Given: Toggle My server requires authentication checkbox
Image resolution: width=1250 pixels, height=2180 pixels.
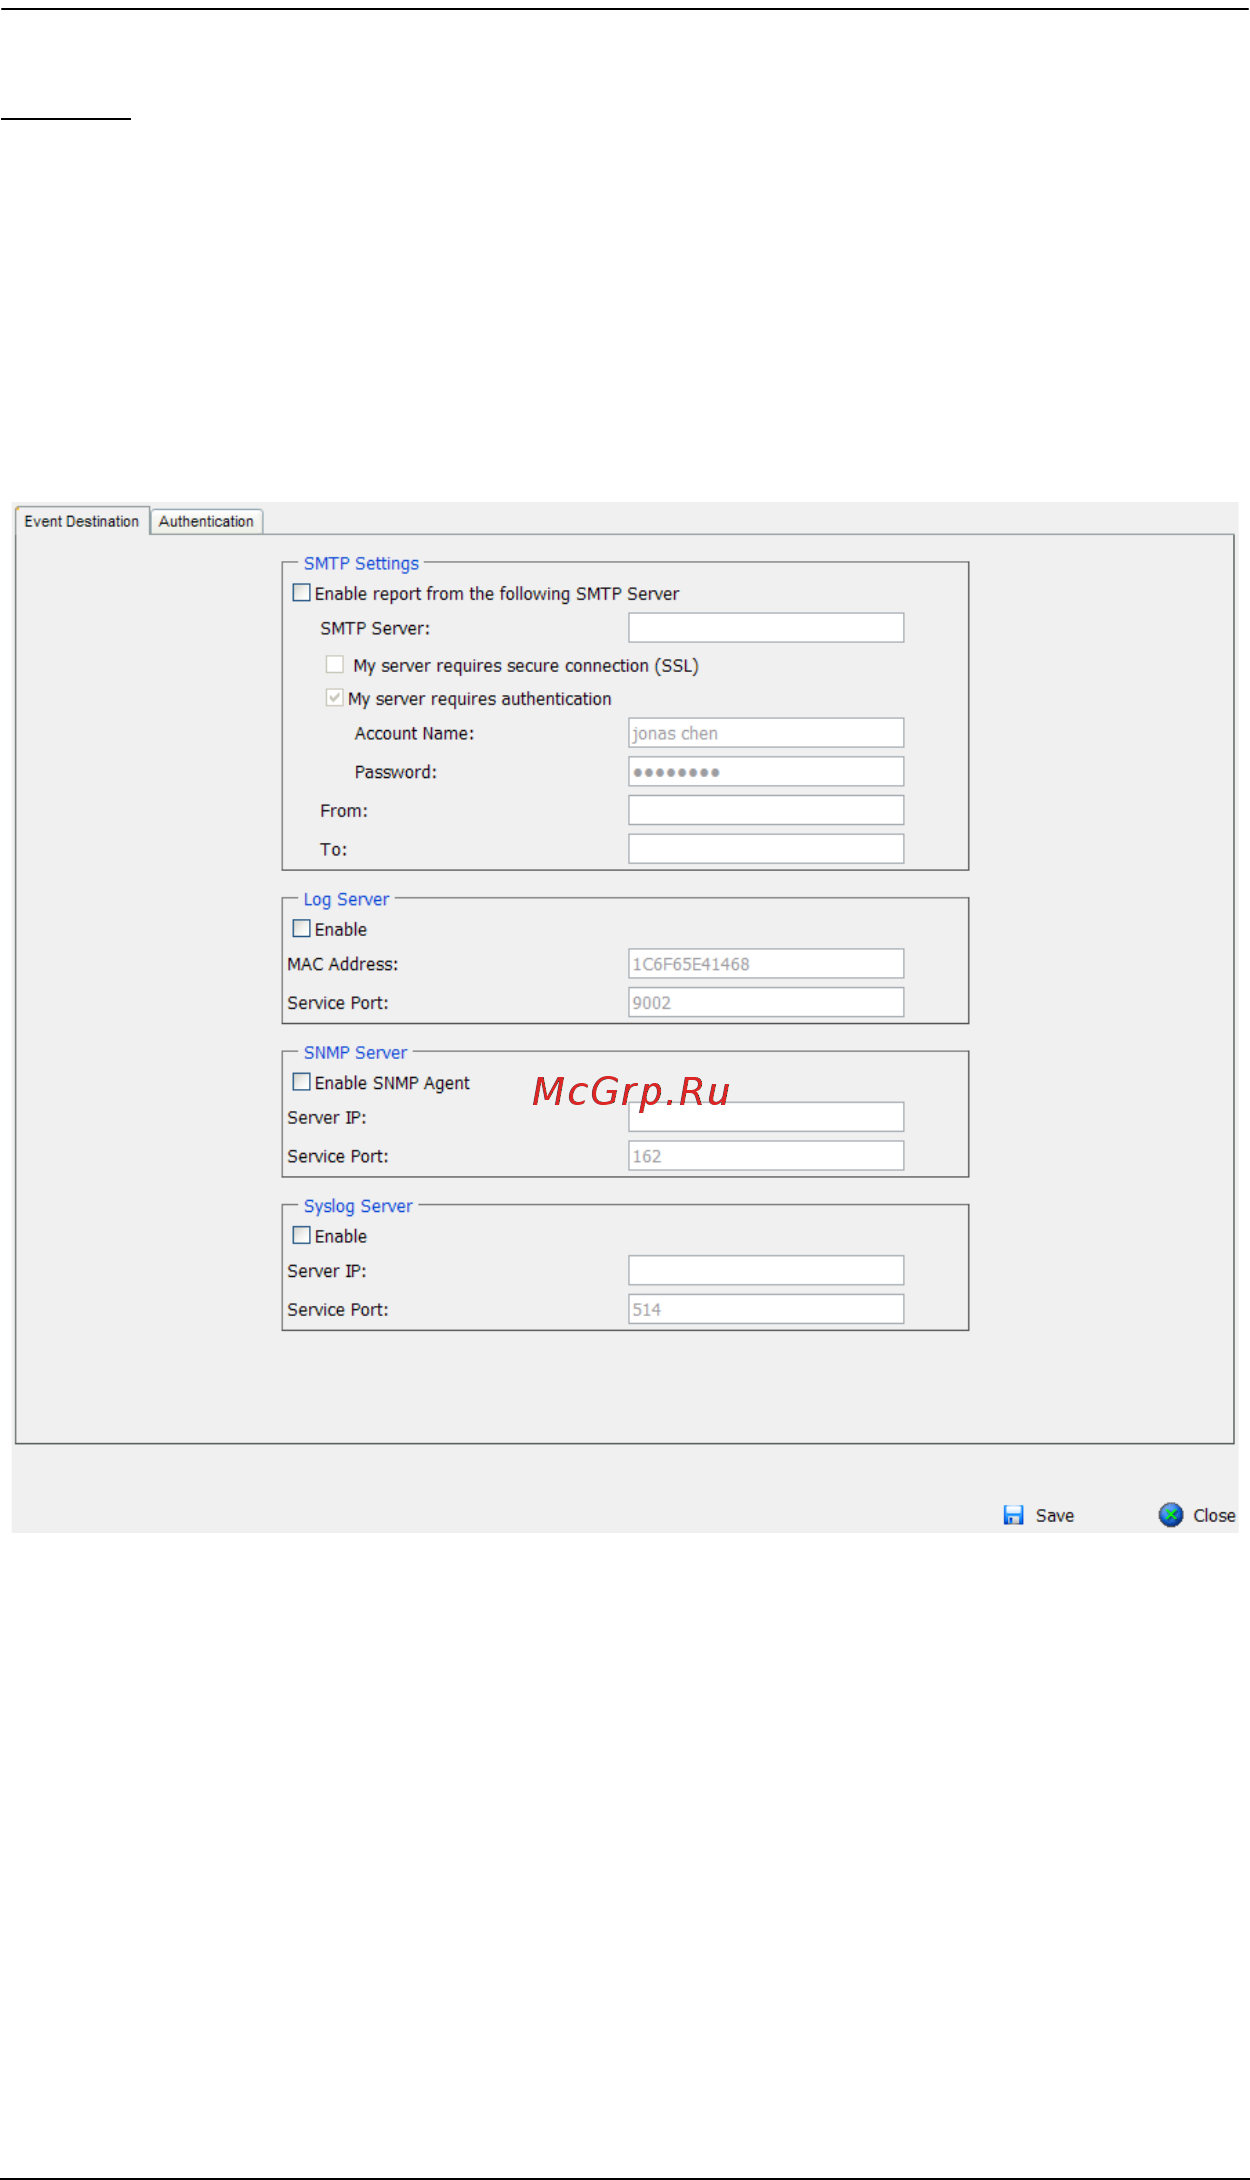Looking at the screenshot, I should click(335, 698).
